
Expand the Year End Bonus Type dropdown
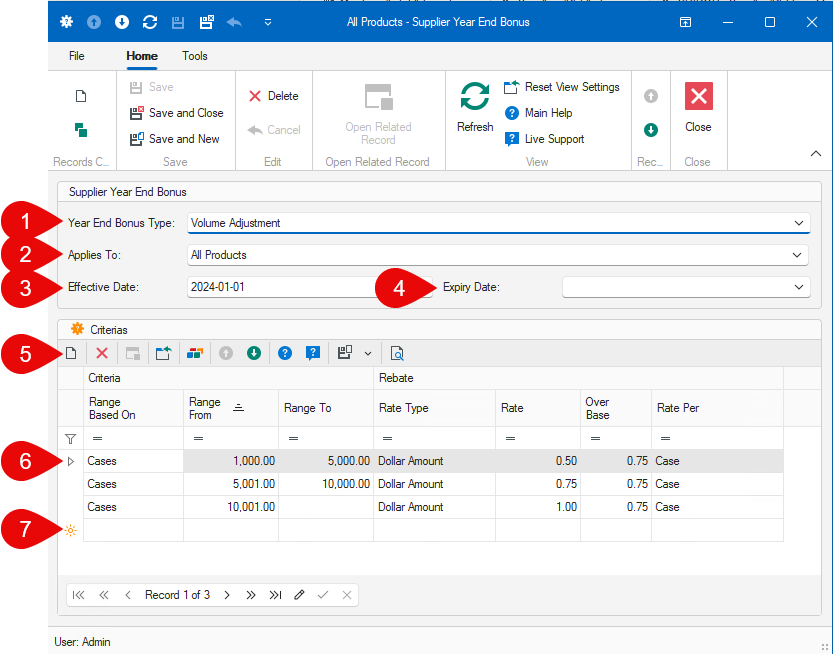[798, 223]
